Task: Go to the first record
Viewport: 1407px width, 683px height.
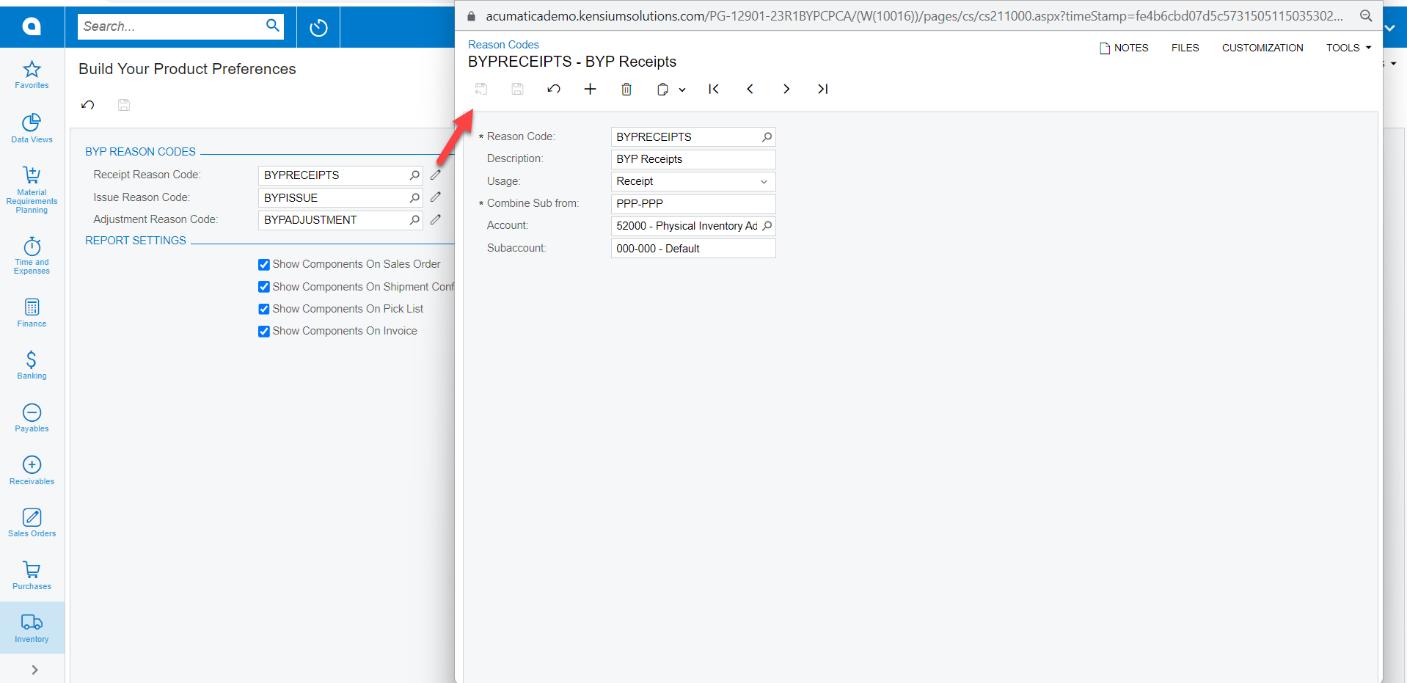Action: pyautogui.click(x=713, y=89)
